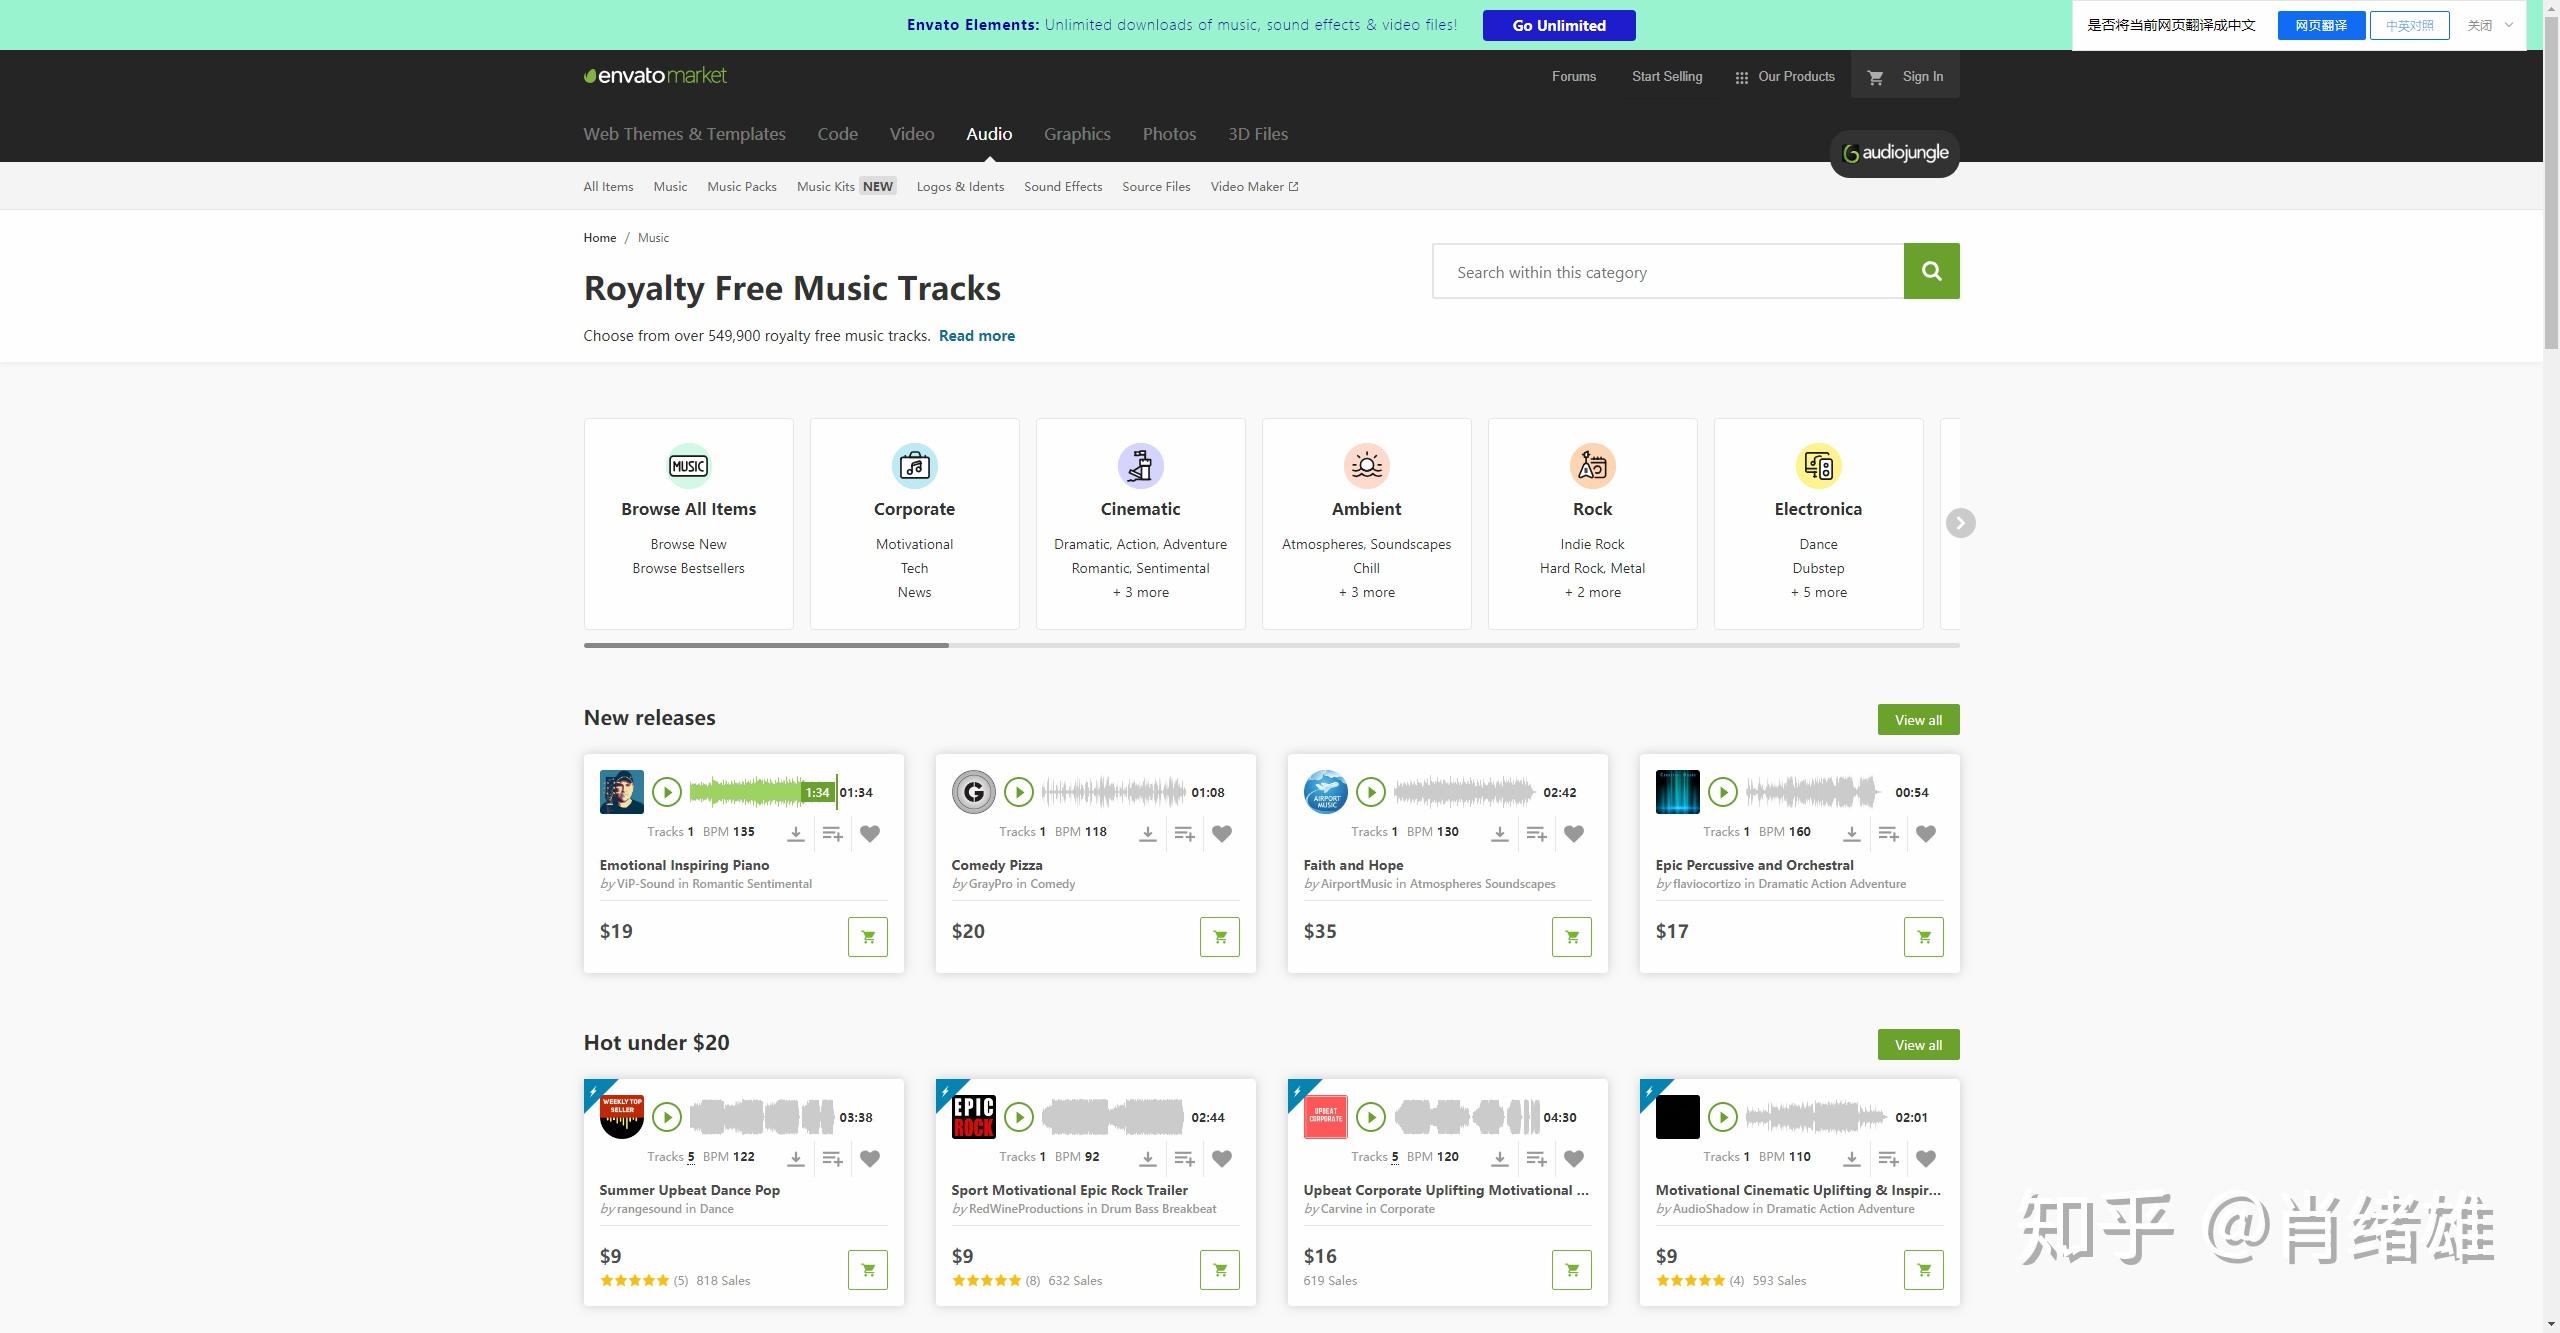Click the Ambient category icon
Viewport: 2560px width, 1333px height.
1366,466
